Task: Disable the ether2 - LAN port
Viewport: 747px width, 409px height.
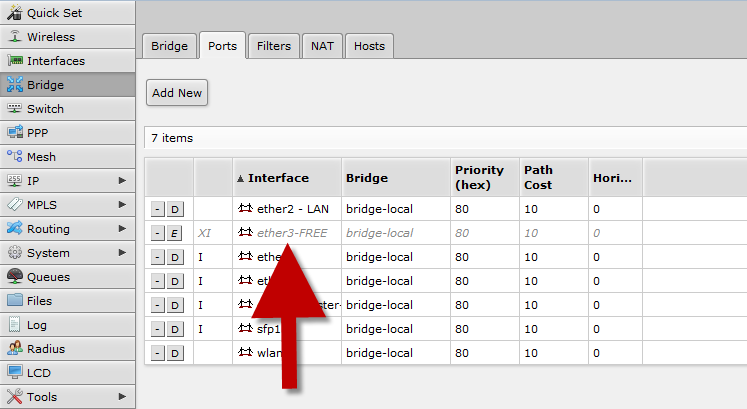Action: (175, 209)
